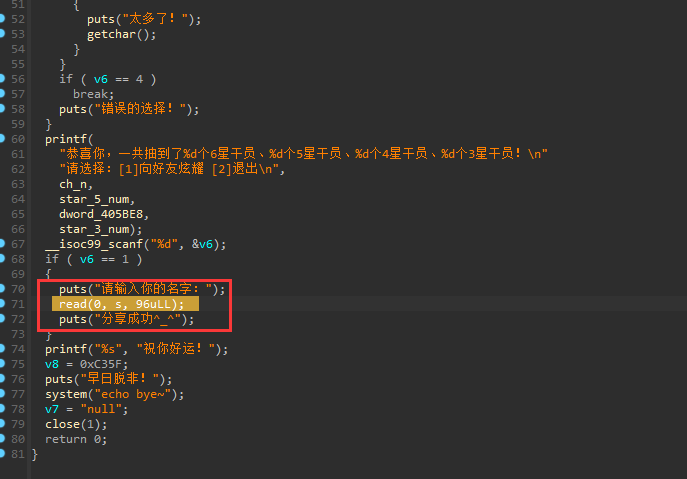The width and height of the screenshot is (687, 479).
Task: Toggle breakpoint dot on line 58
Action: click(x=2, y=108)
